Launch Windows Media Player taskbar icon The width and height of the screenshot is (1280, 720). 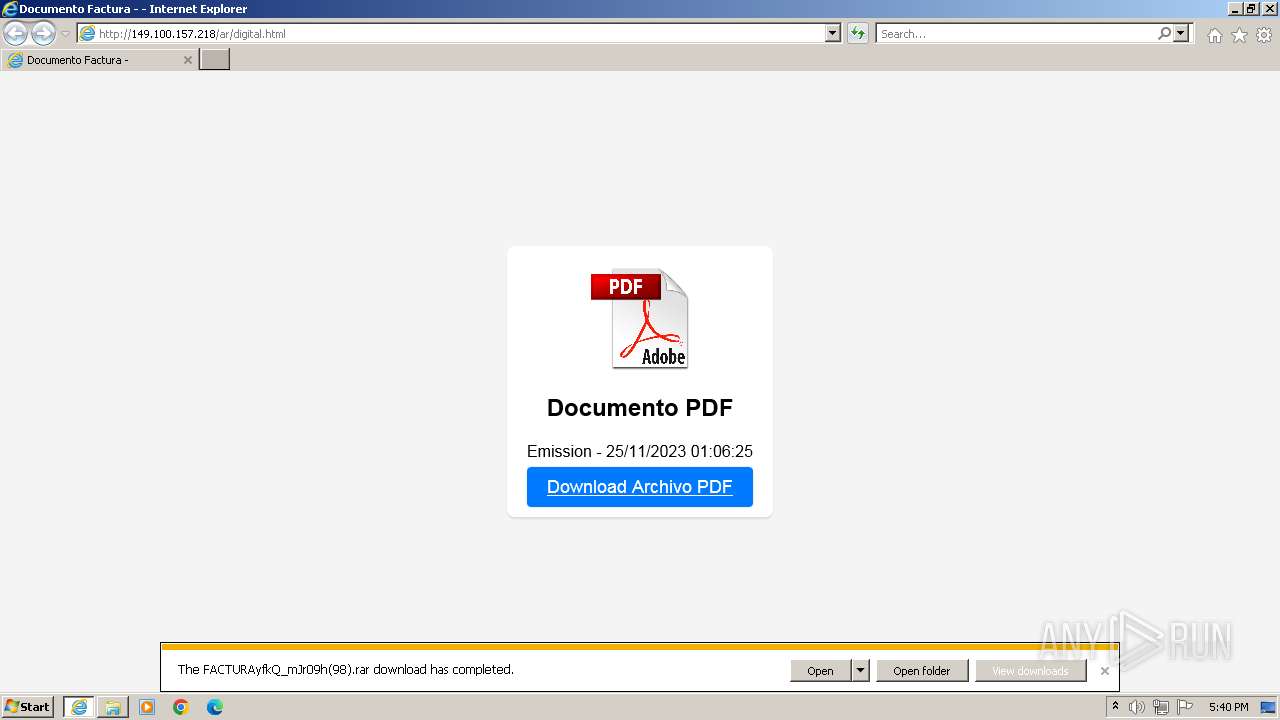pos(147,707)
